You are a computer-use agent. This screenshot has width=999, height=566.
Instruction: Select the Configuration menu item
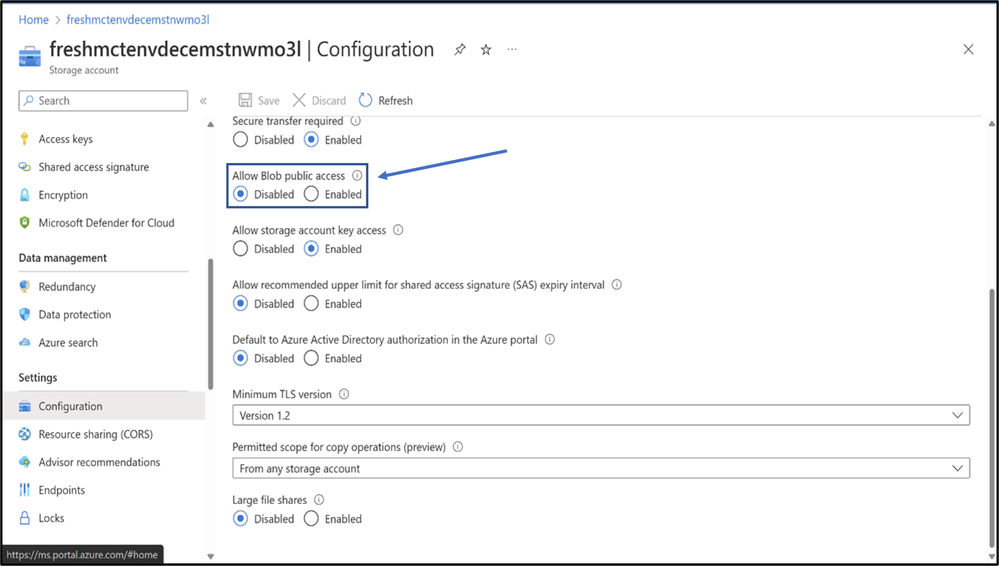105,406
